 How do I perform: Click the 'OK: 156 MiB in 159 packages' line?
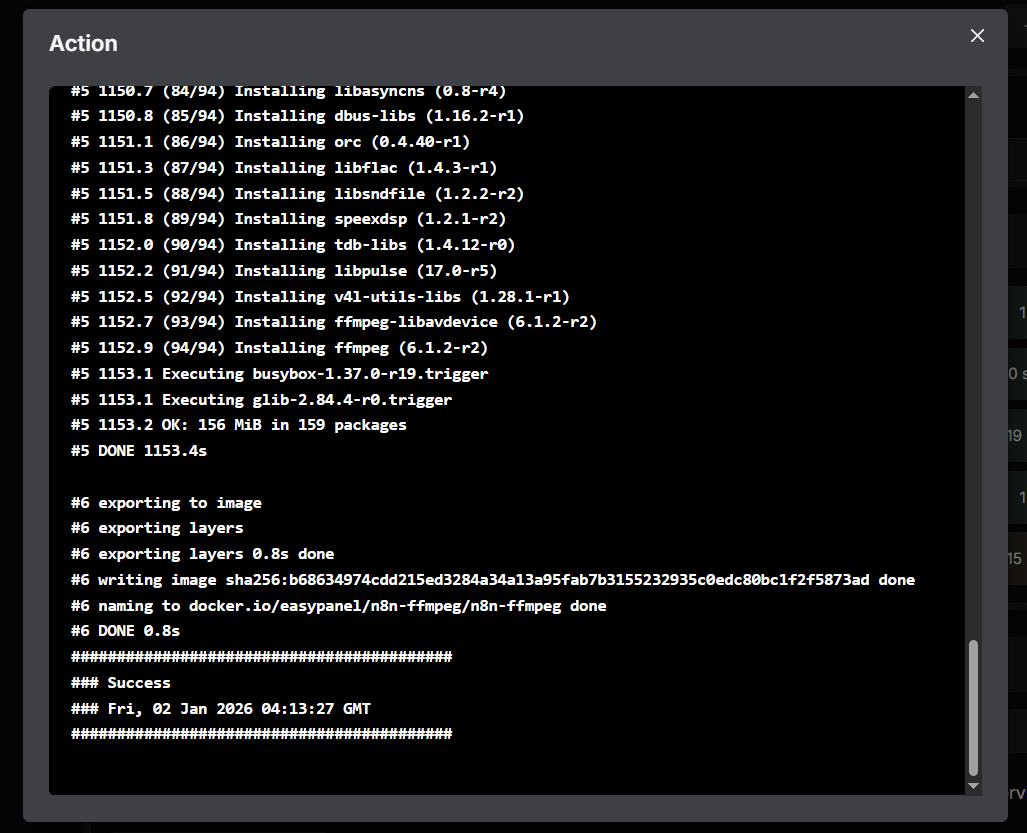[239, 425]
